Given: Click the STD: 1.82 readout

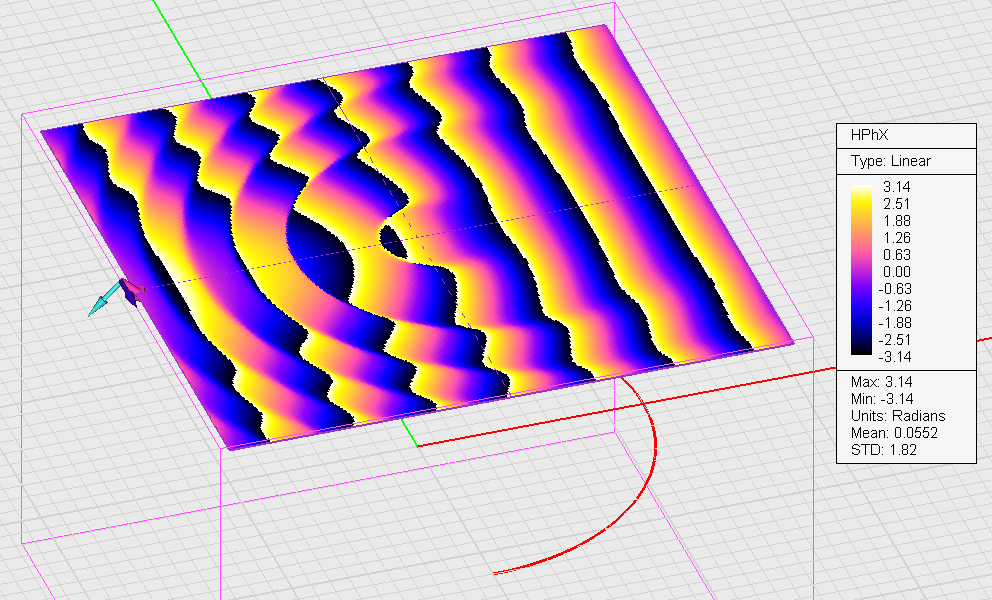Looking at the screenshot, I should pyautogui.click(x=877, y=450).
